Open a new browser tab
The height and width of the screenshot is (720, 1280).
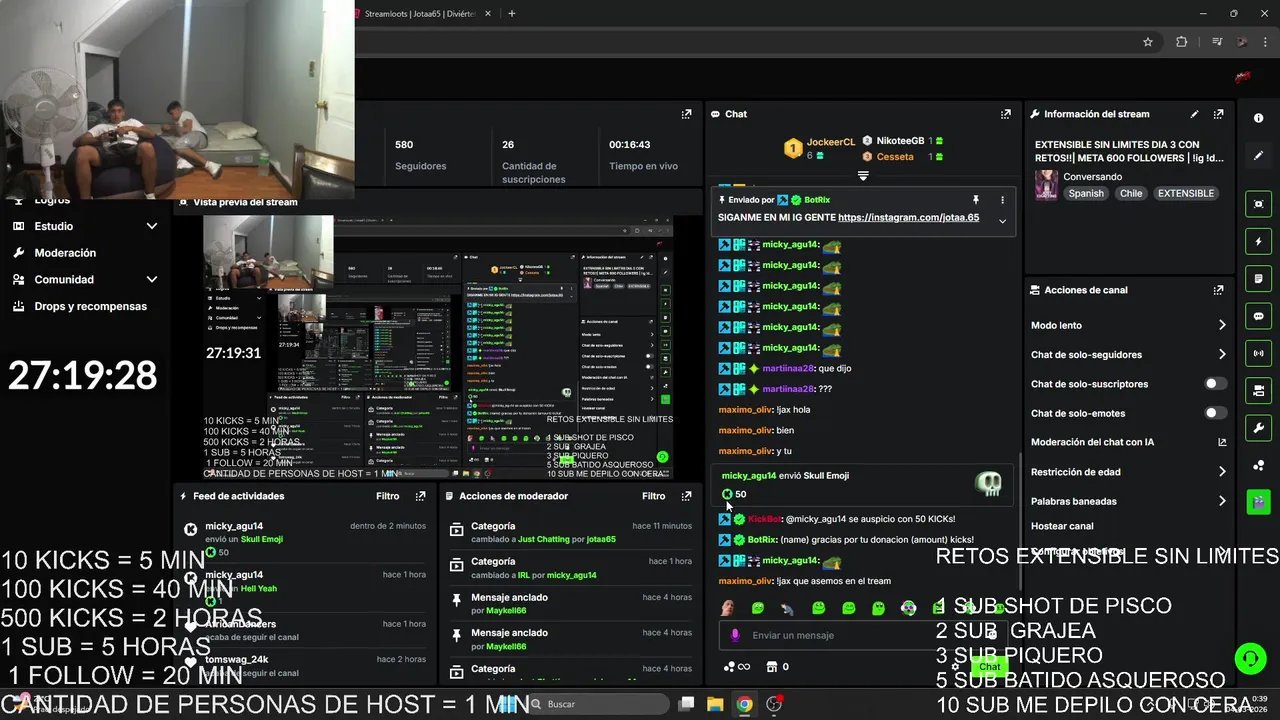(x=511, y=14)
